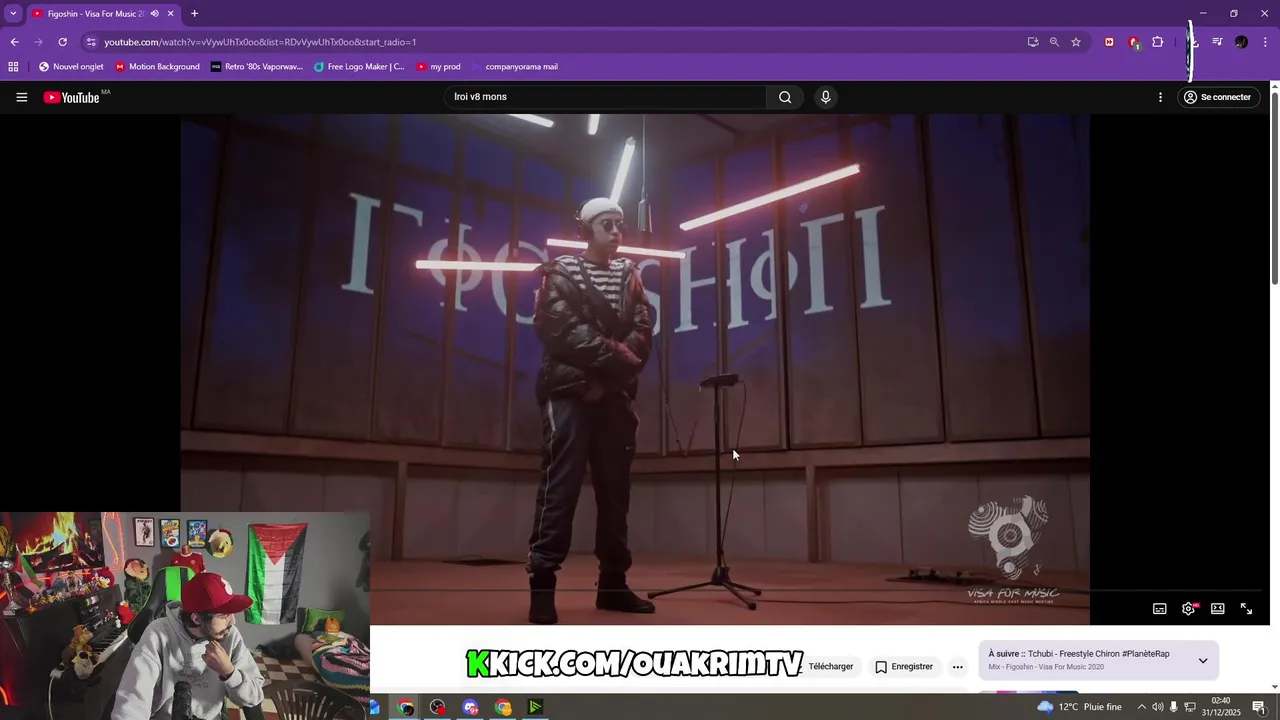Open the Chrome three-dot menu
1280x720 pixels.
[x=1265, y=42]
